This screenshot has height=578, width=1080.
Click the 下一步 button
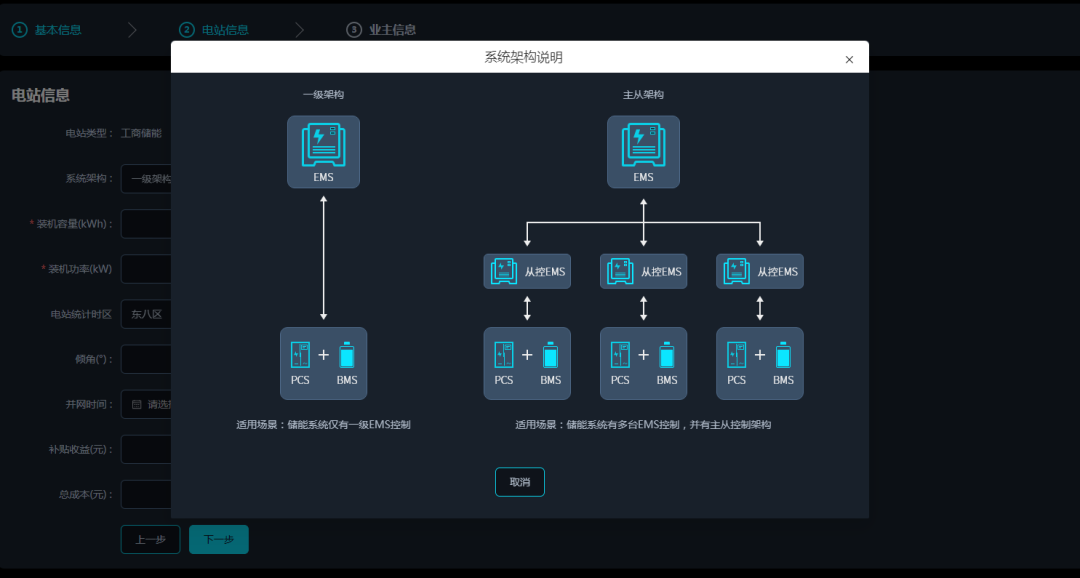pos(219,540)
